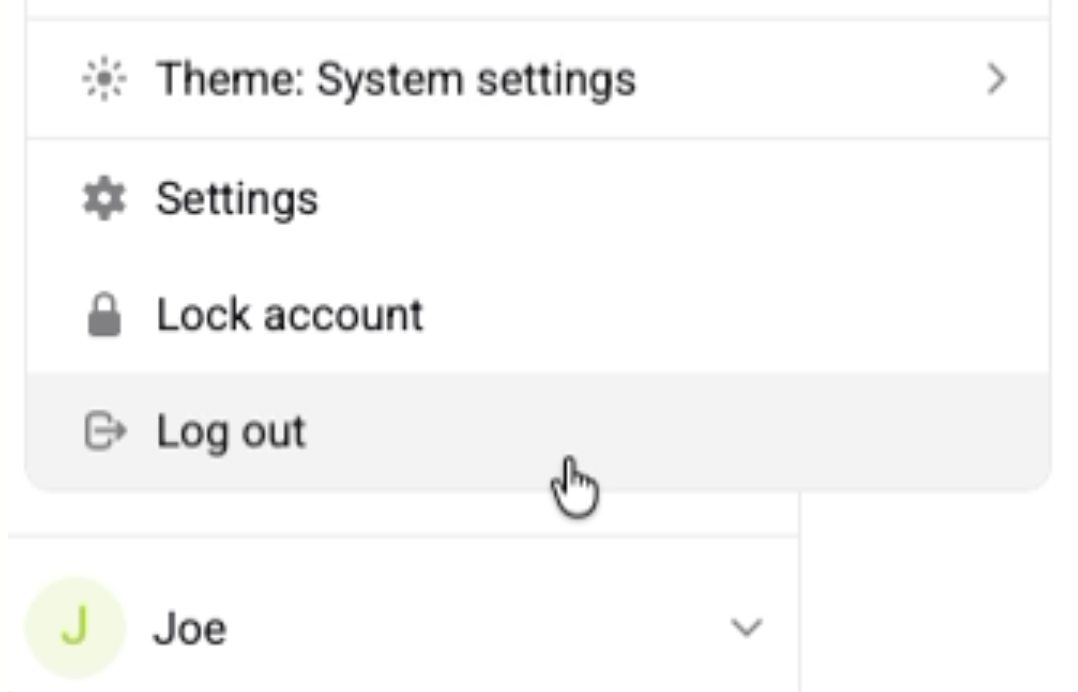Screen dimensions: 1078x692
Task: Expand the Theme submenu via right chevron
Action: click(995, 80)
